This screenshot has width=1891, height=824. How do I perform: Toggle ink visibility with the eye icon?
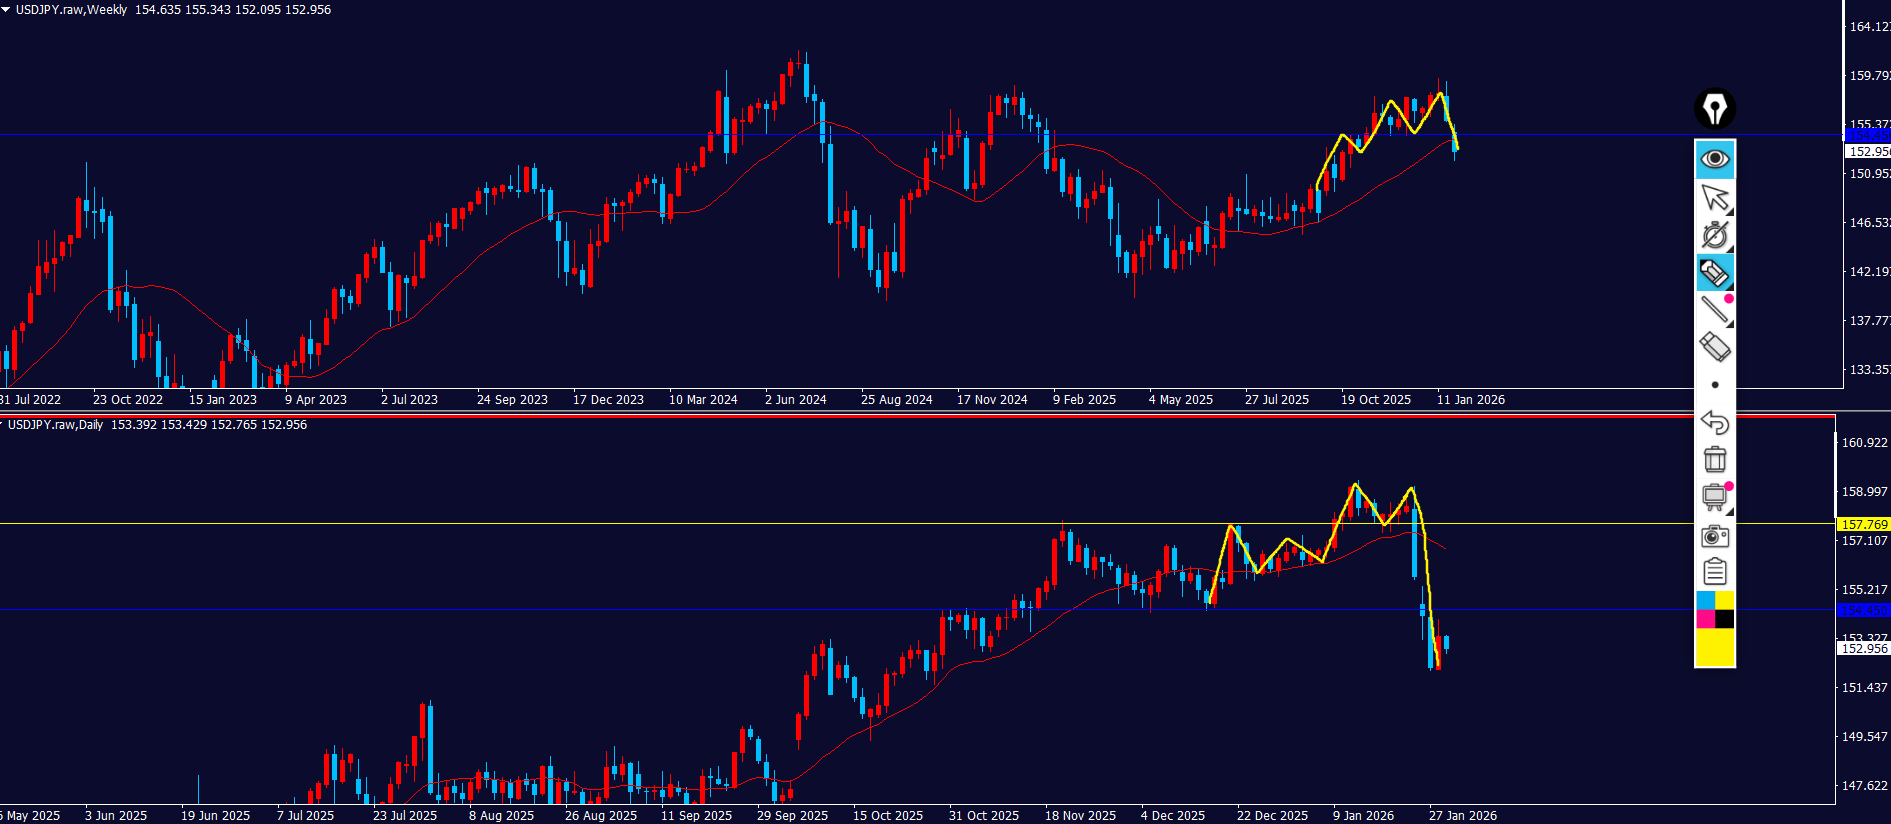(1714, 159)
